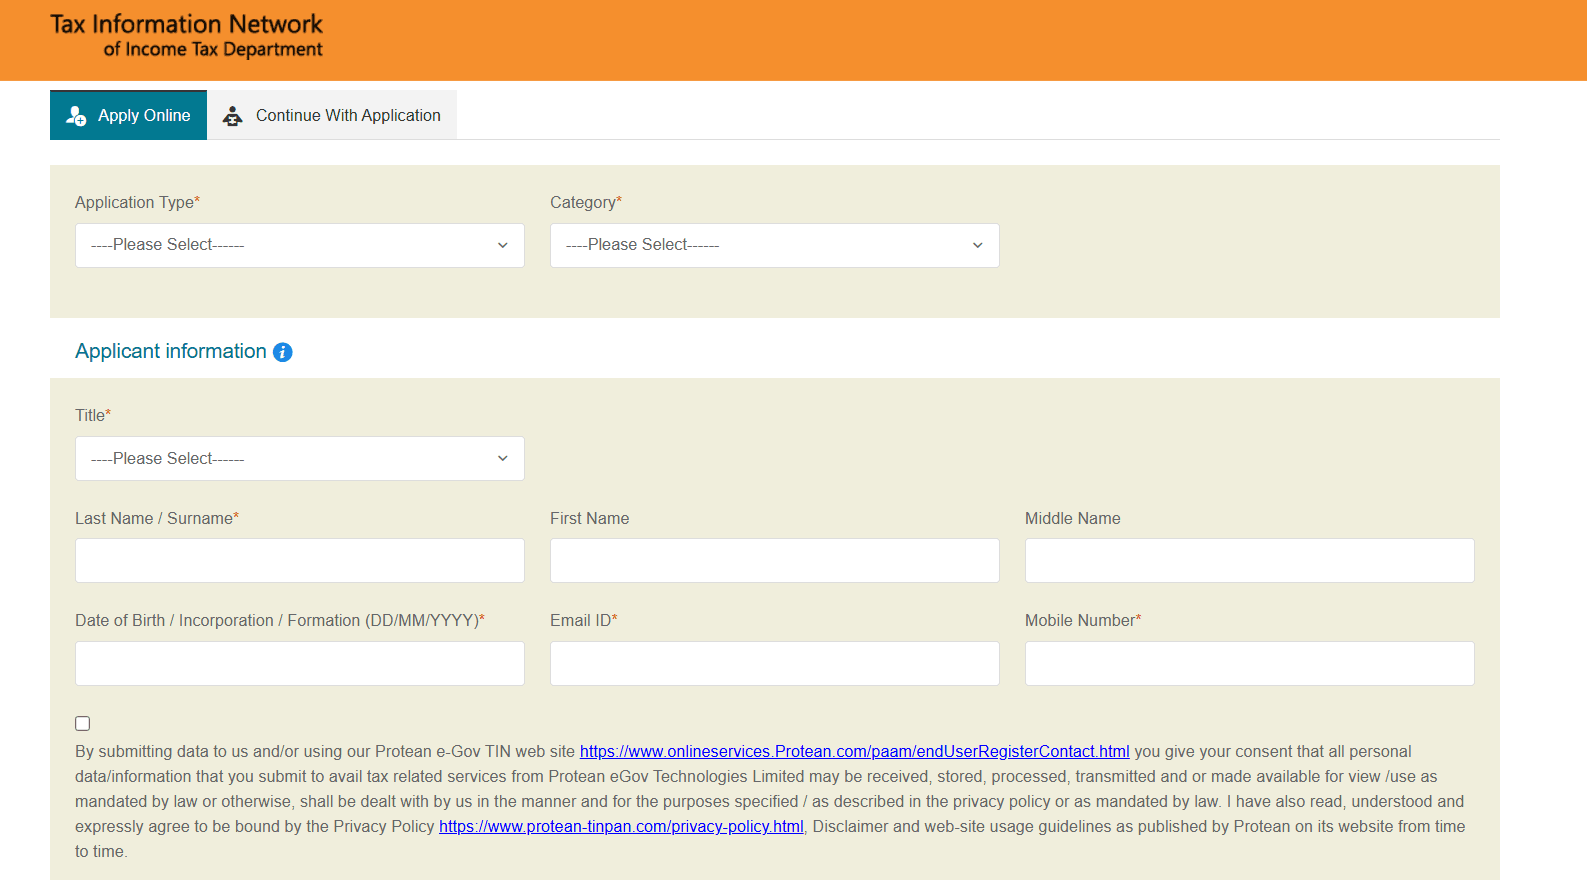Focus the Email ID text field
1587x880 pixels.
tap(774, 663)
